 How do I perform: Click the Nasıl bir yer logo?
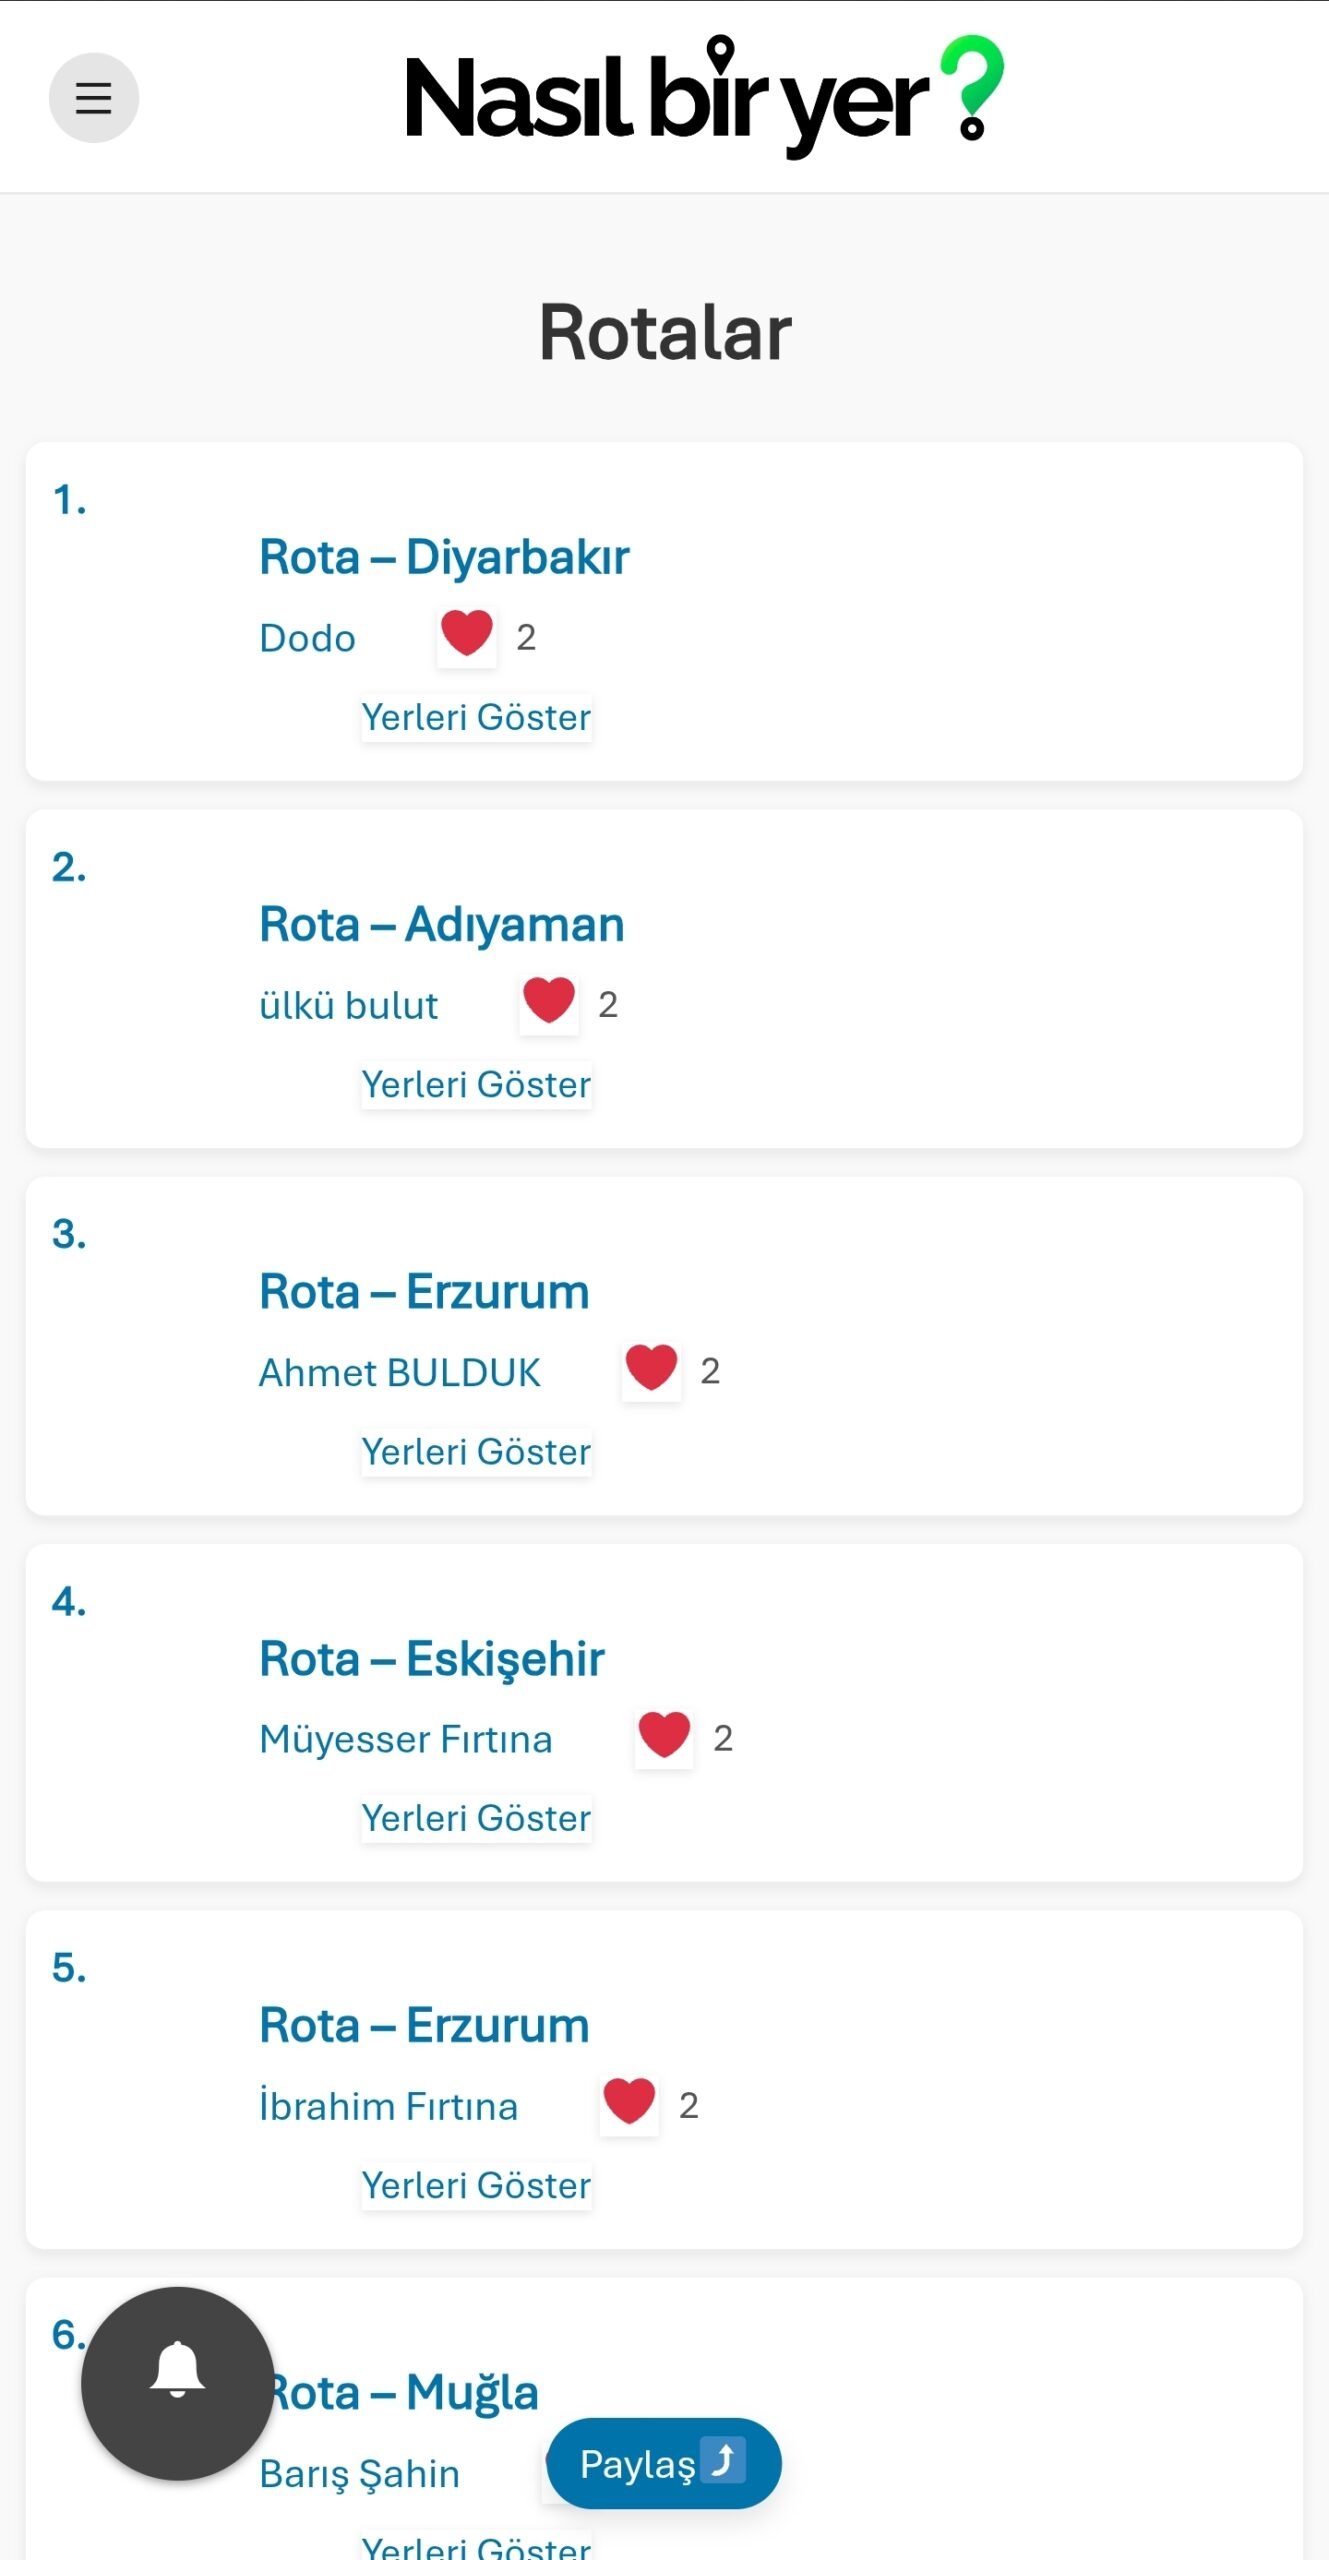(704, 98)
